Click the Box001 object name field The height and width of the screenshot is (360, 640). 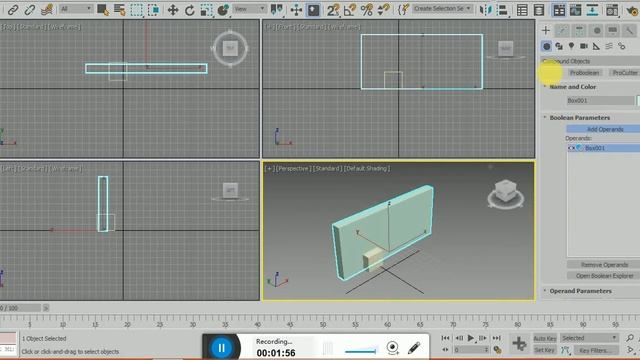tap(600, 100)
